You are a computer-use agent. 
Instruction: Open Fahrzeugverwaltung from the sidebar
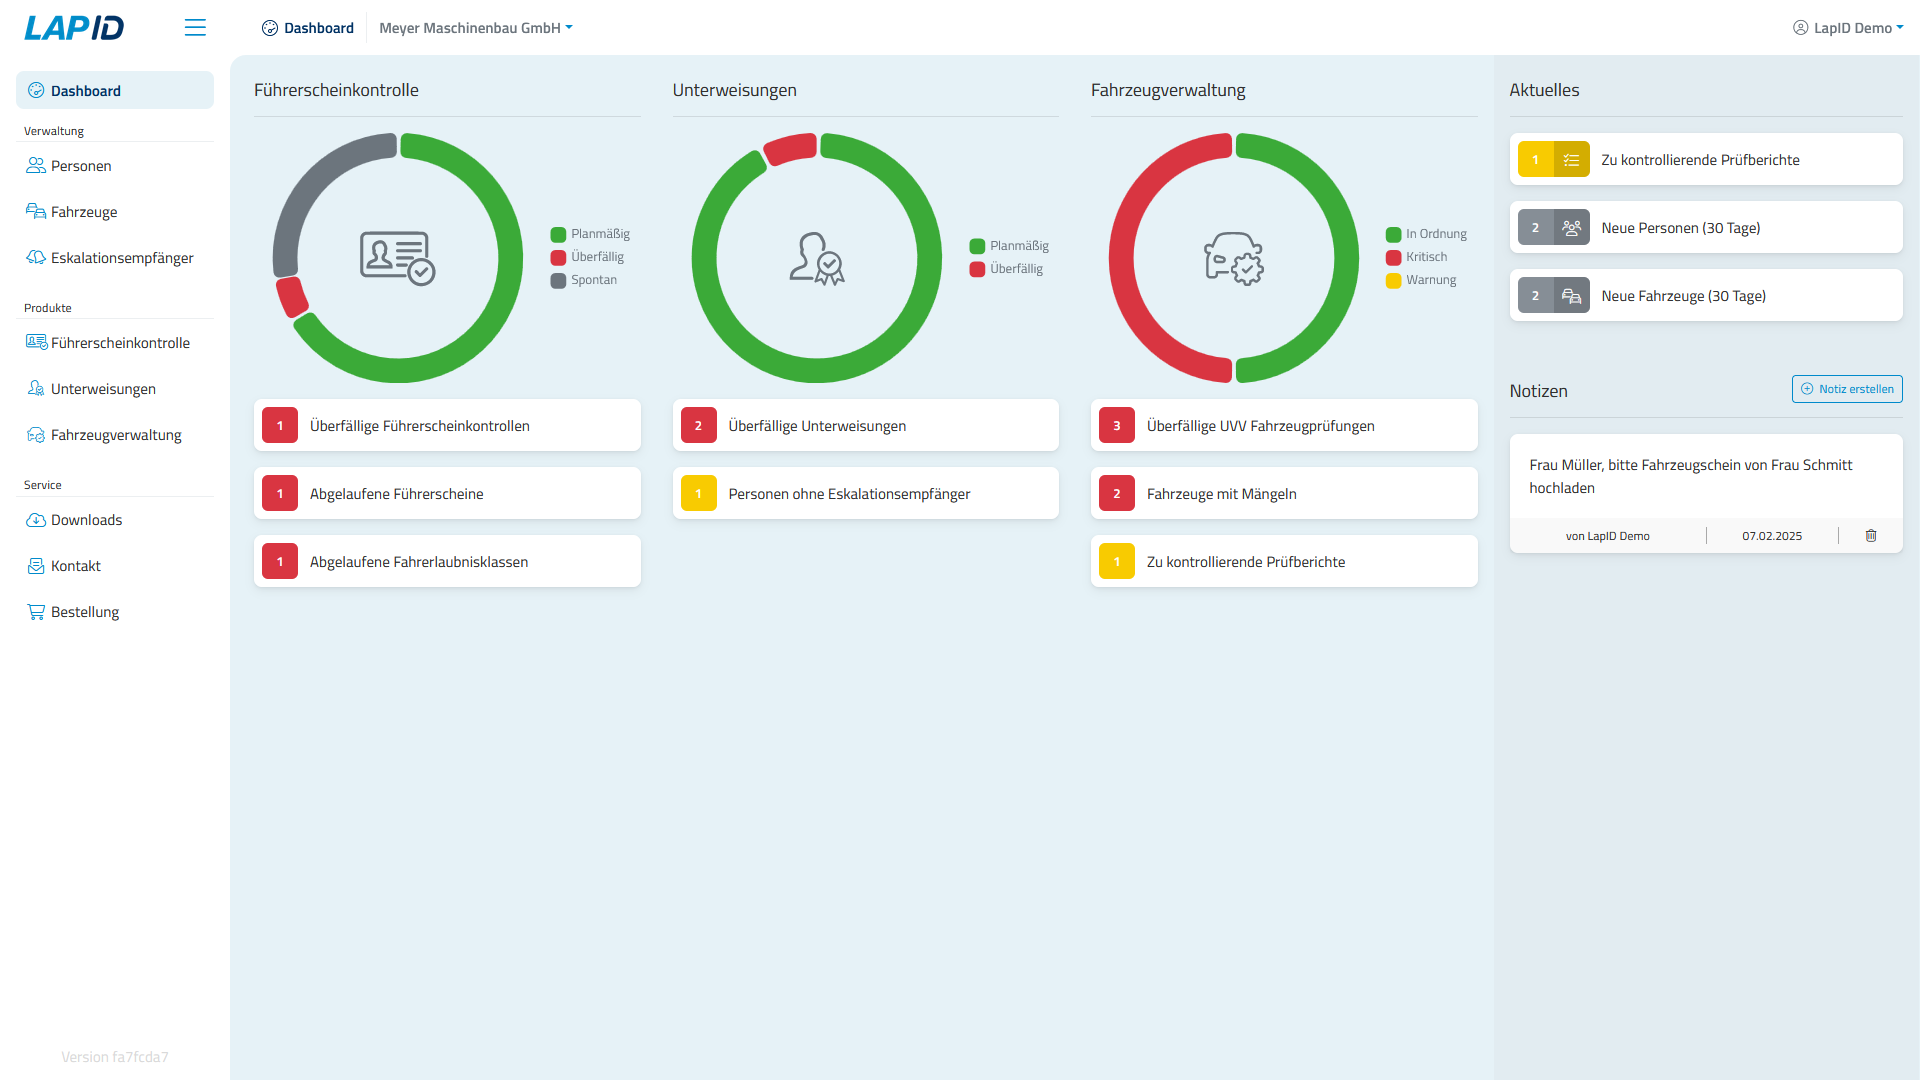(x=116, y=434)
